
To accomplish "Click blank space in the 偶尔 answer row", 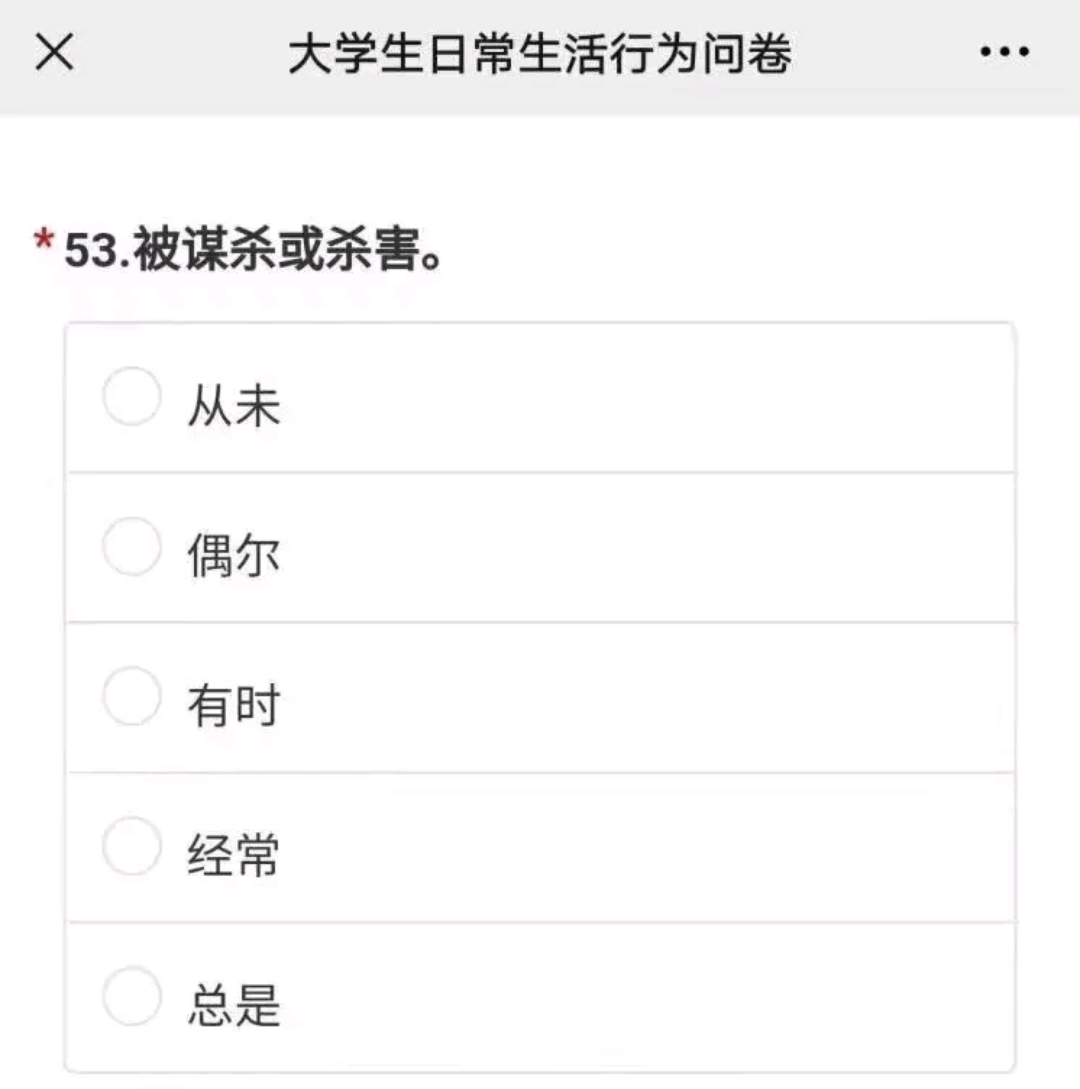I will [x=650, y=548].
